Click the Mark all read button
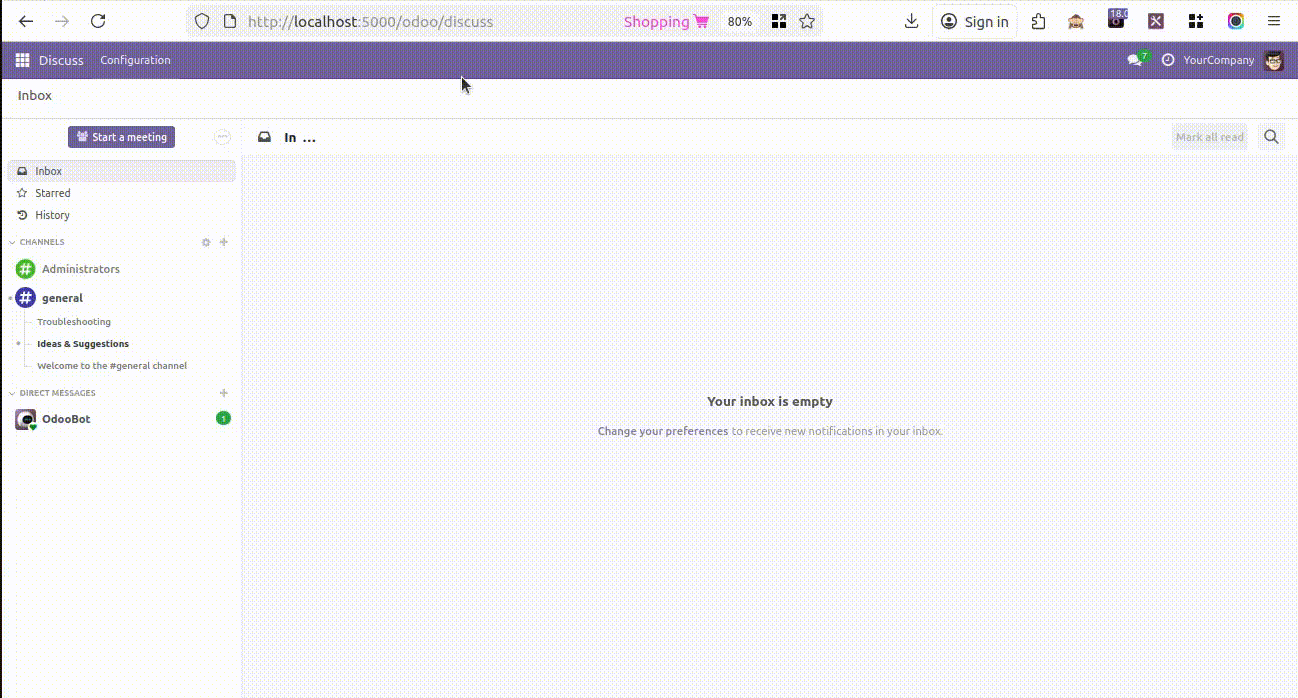 click(1209, 137)
